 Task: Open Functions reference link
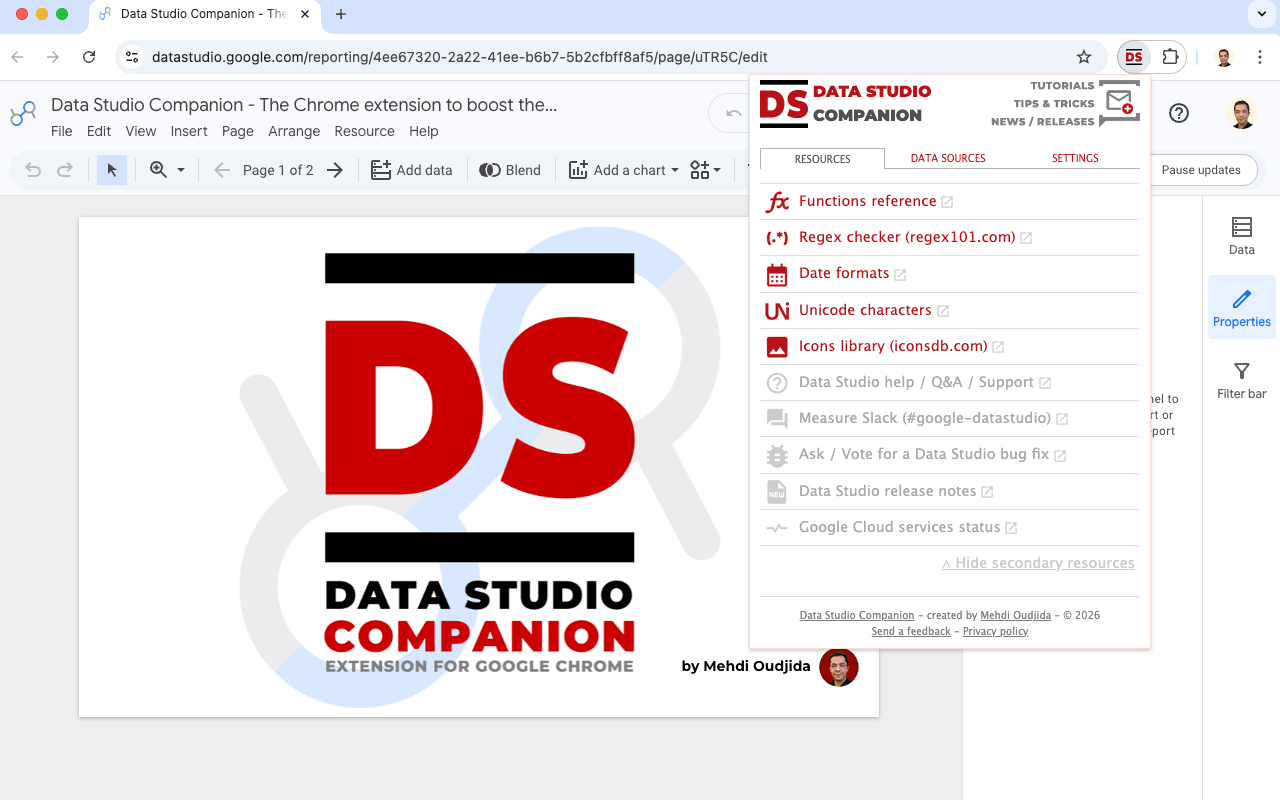pyautogui.click(x=867, y=201)
